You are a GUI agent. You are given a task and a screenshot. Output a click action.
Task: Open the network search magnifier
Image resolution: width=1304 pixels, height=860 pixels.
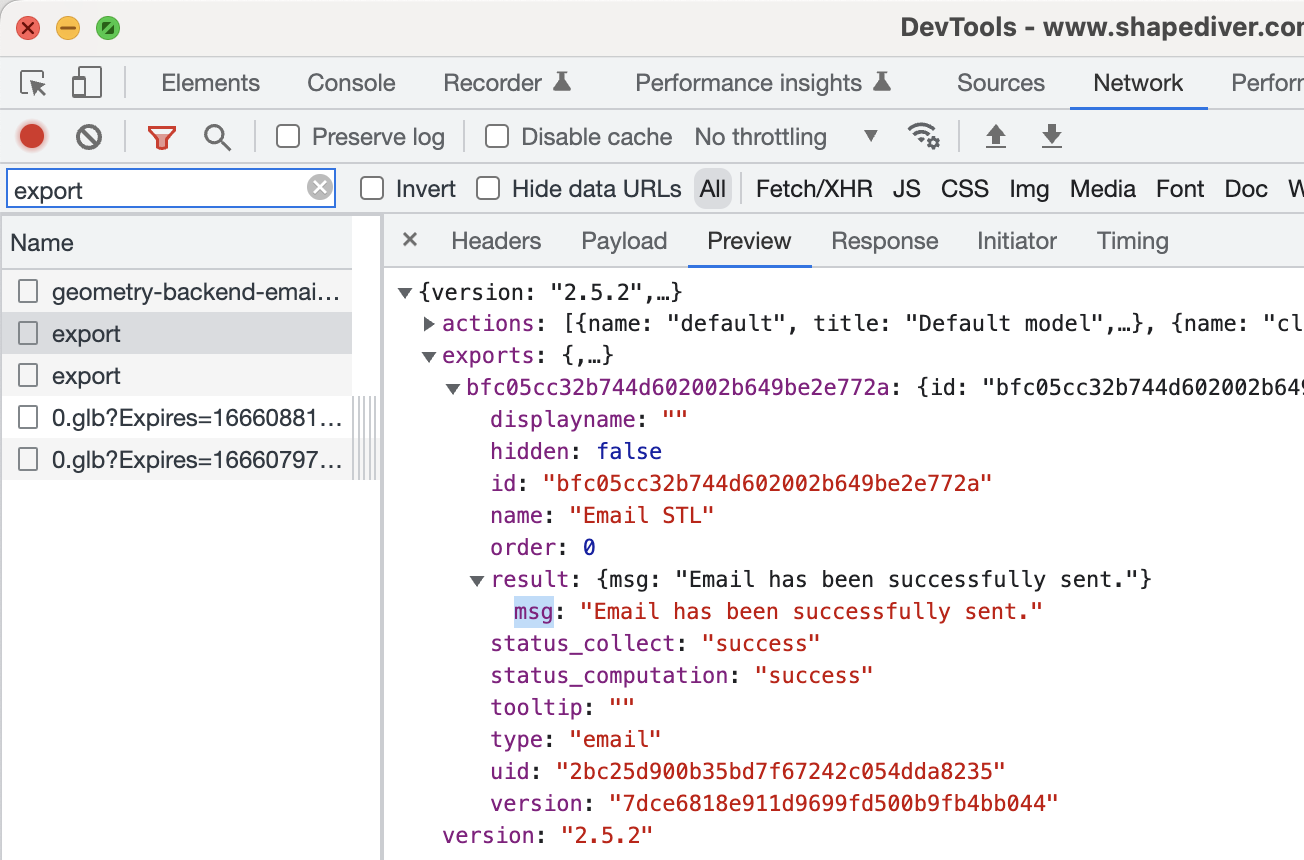[x=217, y=137]
